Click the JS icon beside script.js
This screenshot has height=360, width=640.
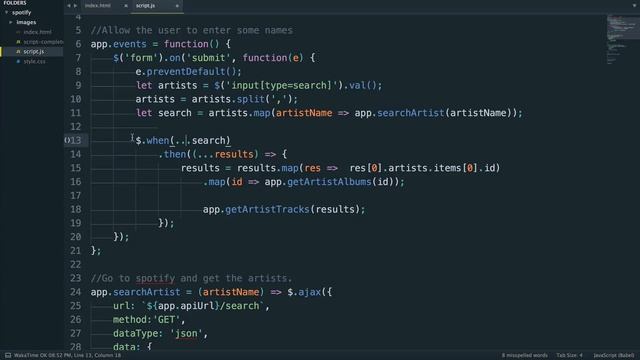pyautogui.click(x=18, y=52)
